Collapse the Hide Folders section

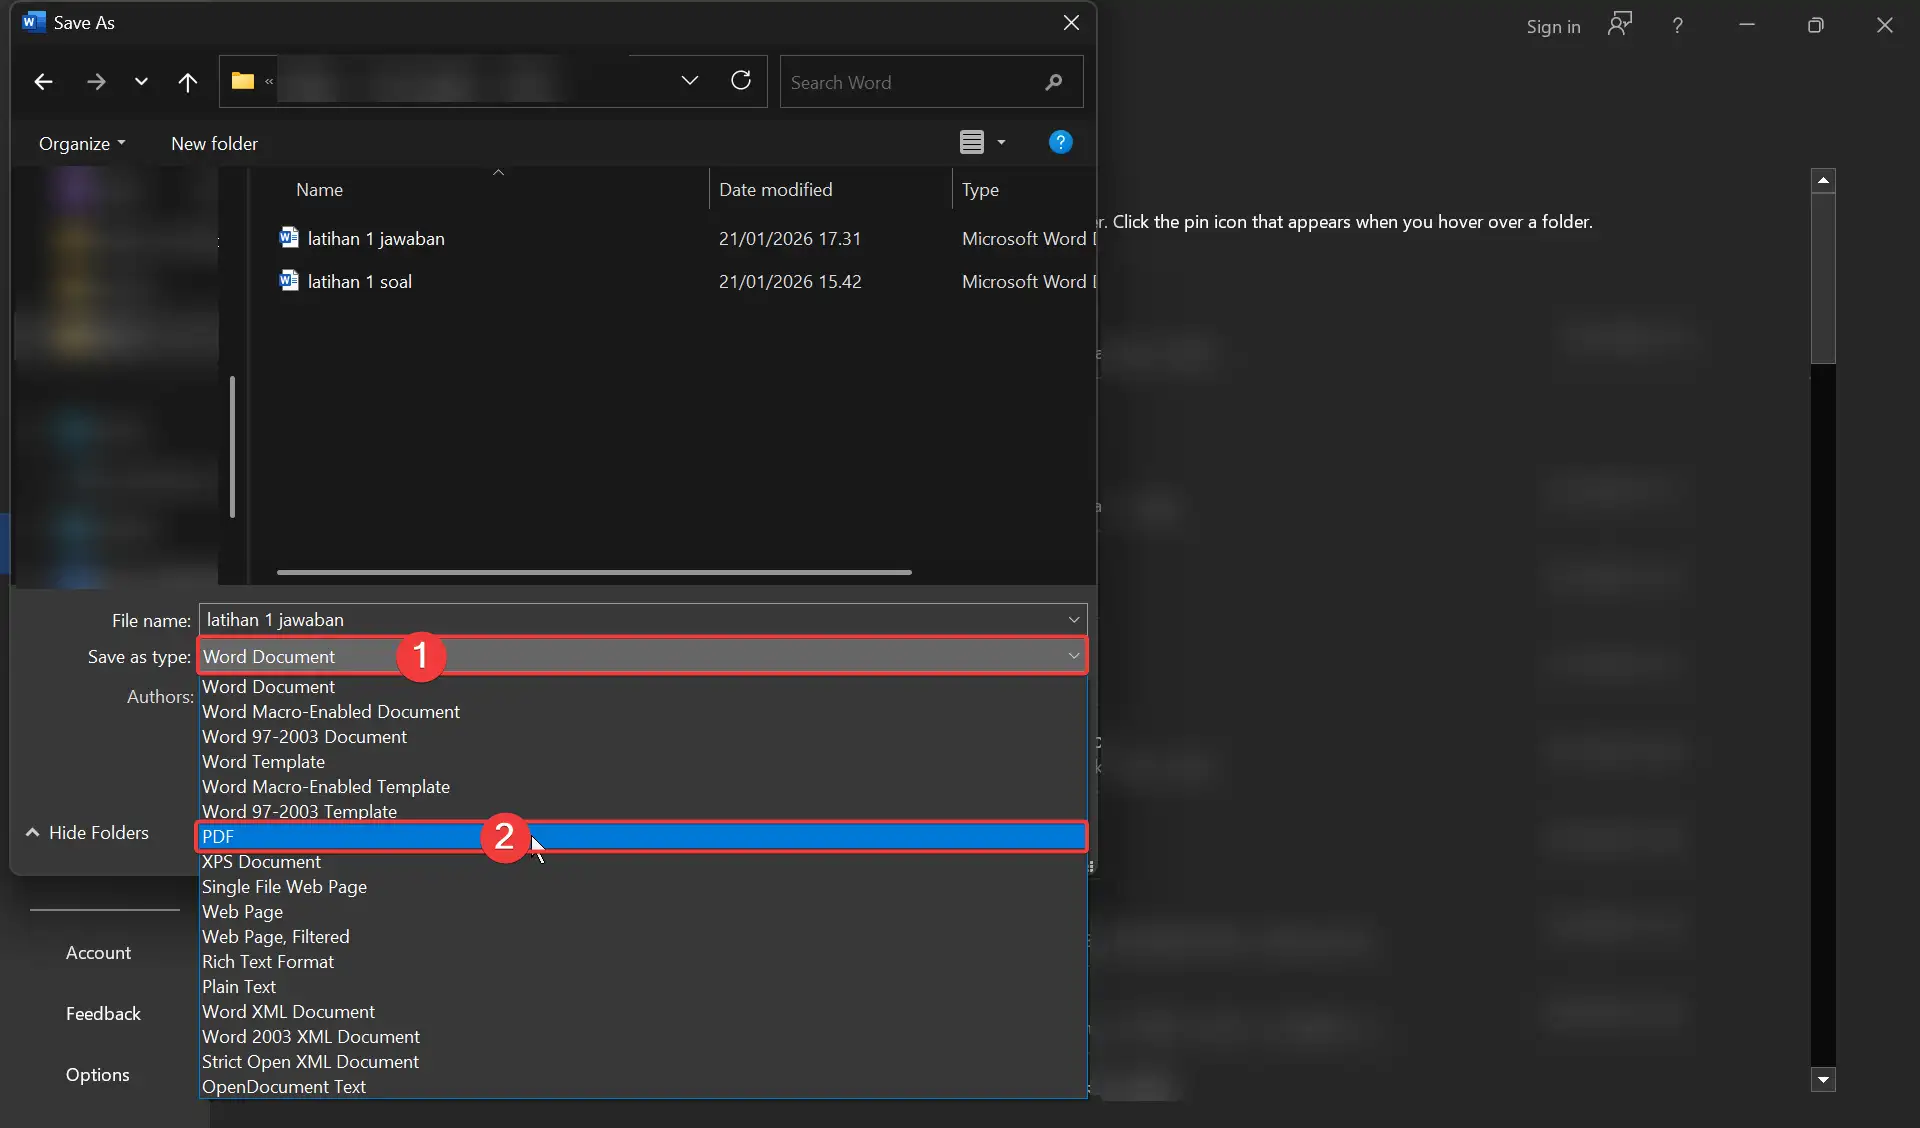coord(90,833)
